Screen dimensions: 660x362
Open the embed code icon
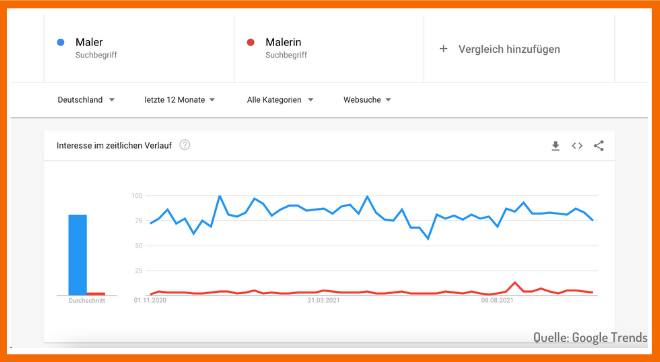[577, 146]
